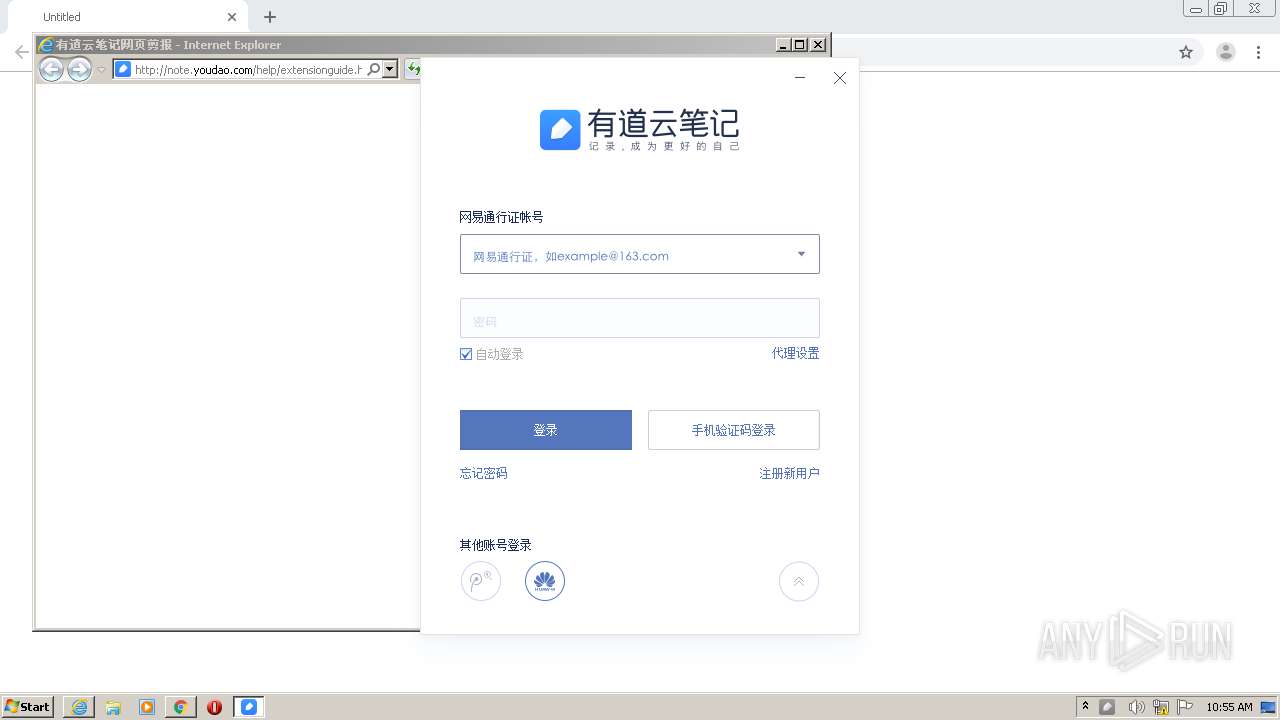The image size is (1280, 720).
Task: Focus the NetEase passport account field
Action: 640,254
